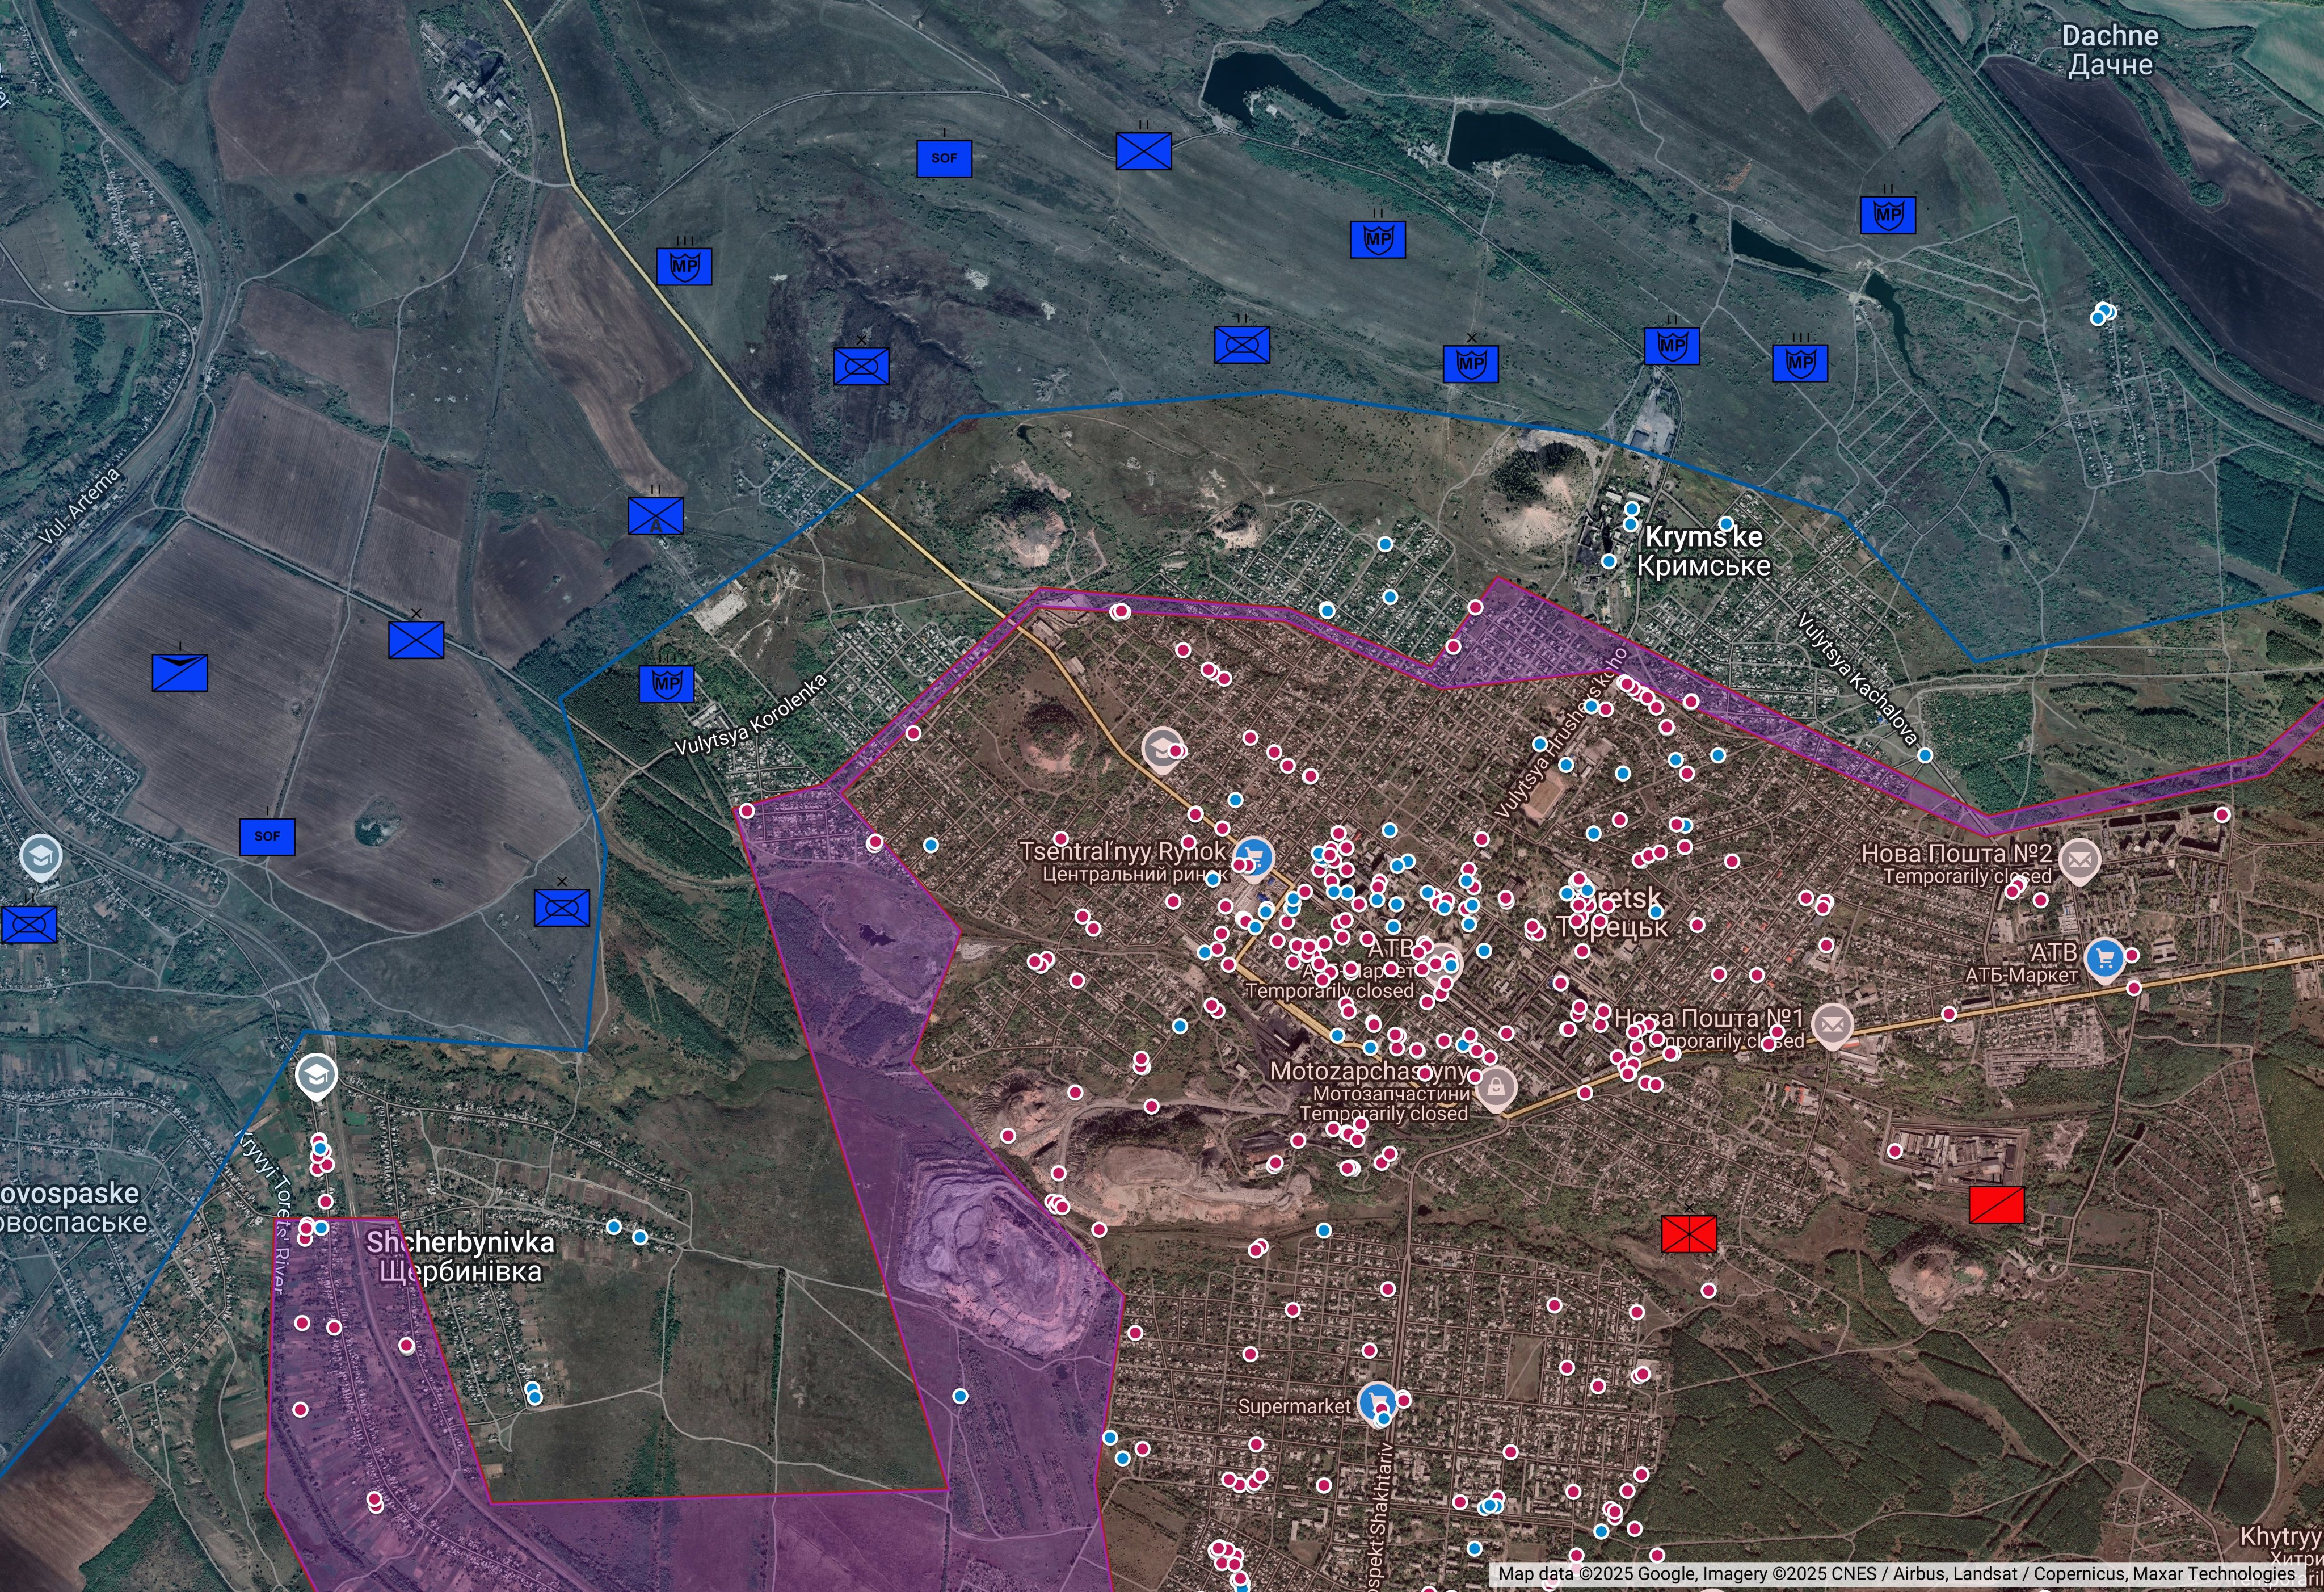Click the Nova Poshta №1 envelope pin
The height and width of the screenshot is (1592, 2324).
point(1832,1024)
